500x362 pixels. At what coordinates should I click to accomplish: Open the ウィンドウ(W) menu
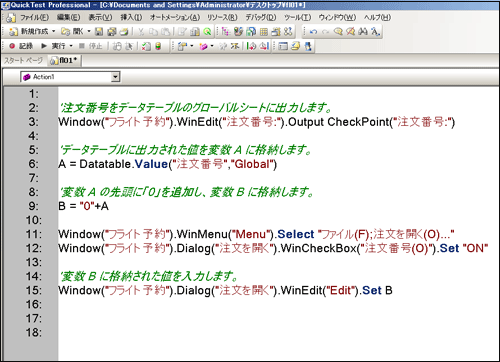point(337,17)
